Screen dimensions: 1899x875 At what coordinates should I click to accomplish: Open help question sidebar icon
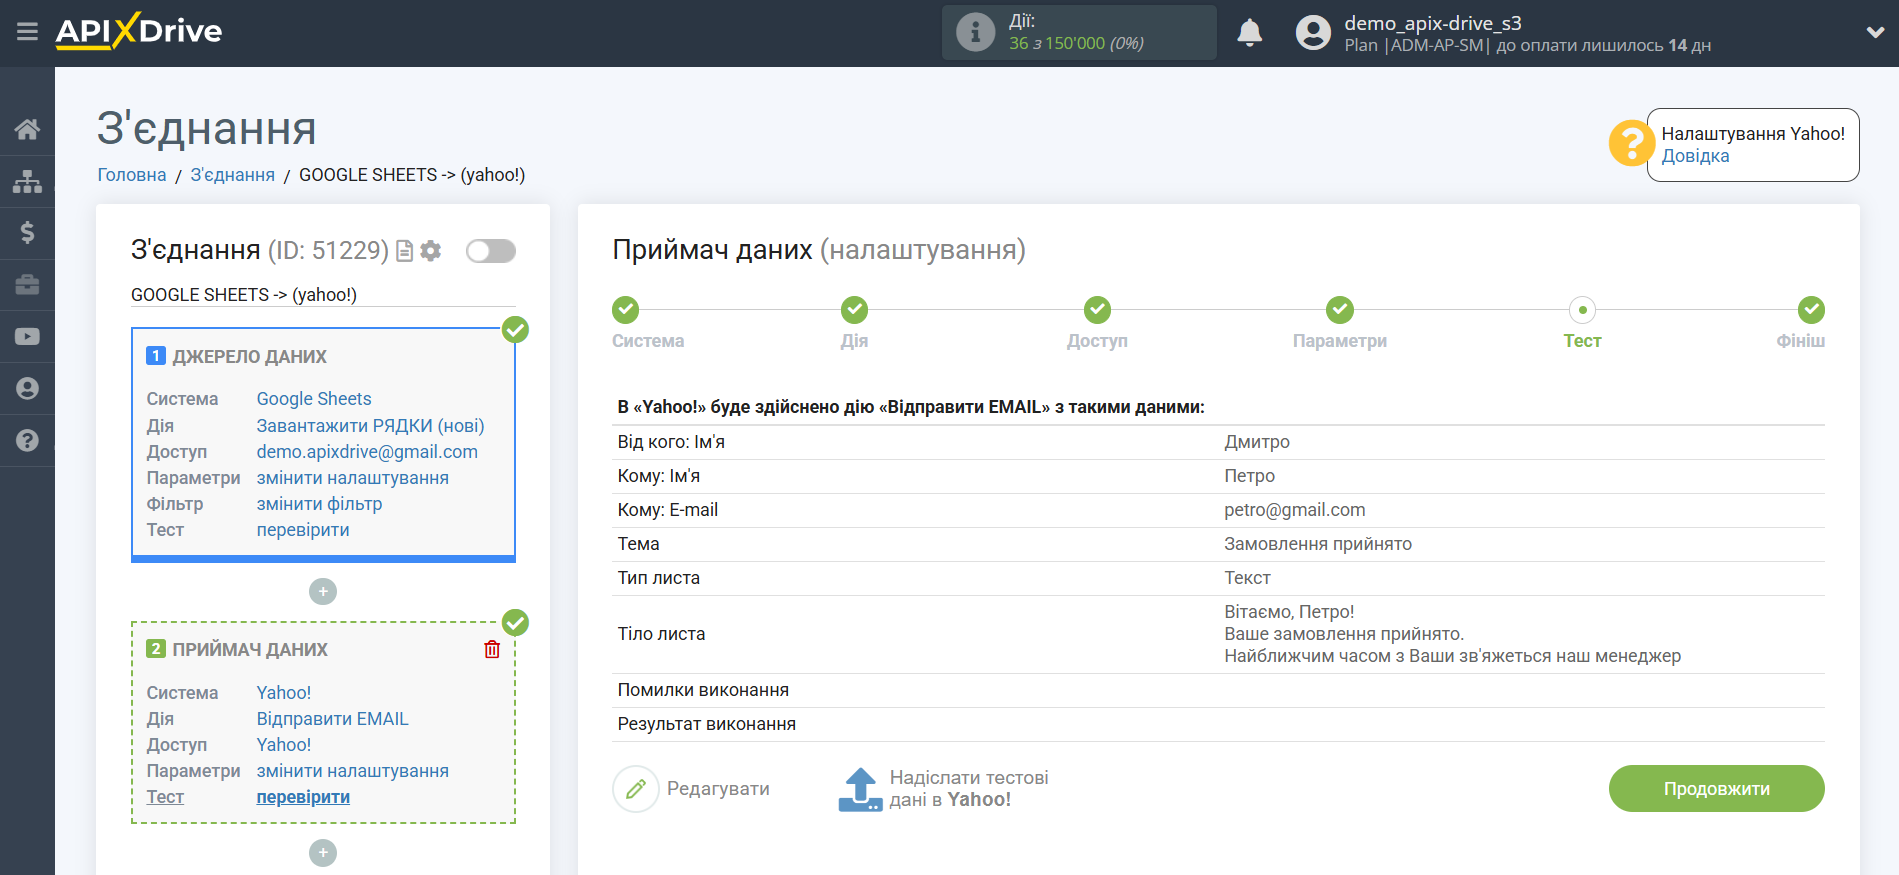(x=27, y=440)
